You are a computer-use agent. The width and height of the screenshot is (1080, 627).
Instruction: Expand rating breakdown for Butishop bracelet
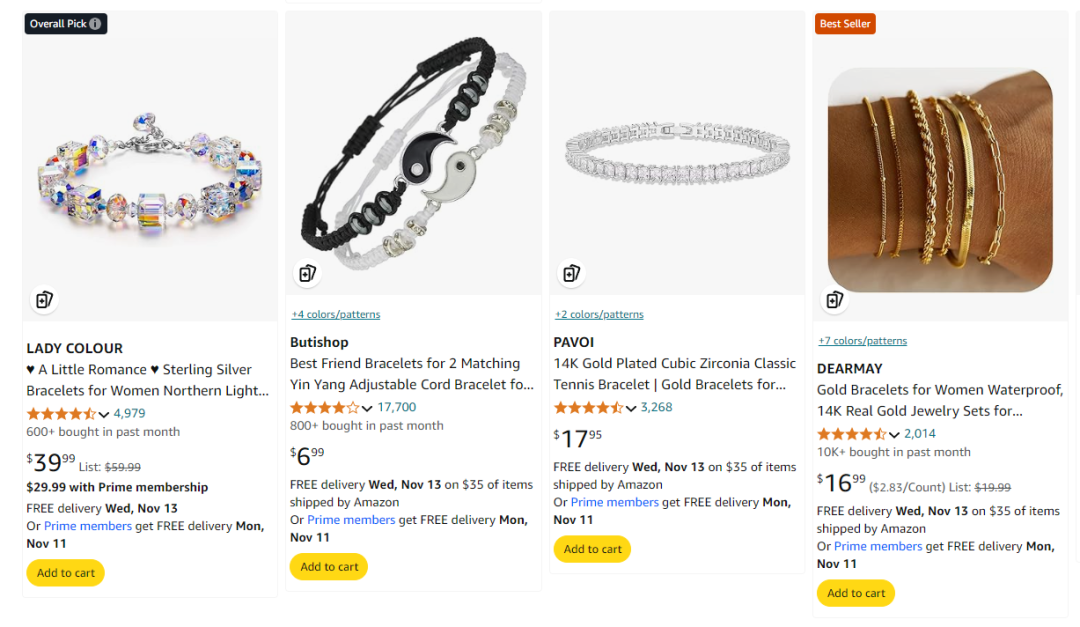pyautogui.click(x=367, y=408)
